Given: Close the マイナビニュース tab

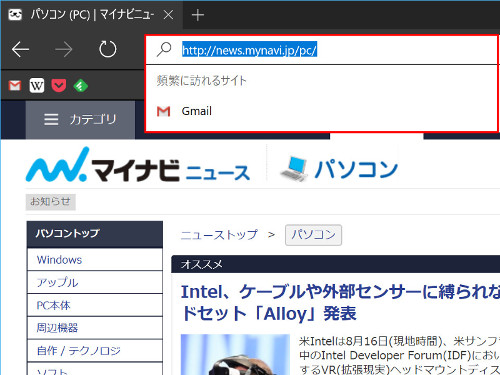Looking at the screenshot, I should click(x=169, y=15).
